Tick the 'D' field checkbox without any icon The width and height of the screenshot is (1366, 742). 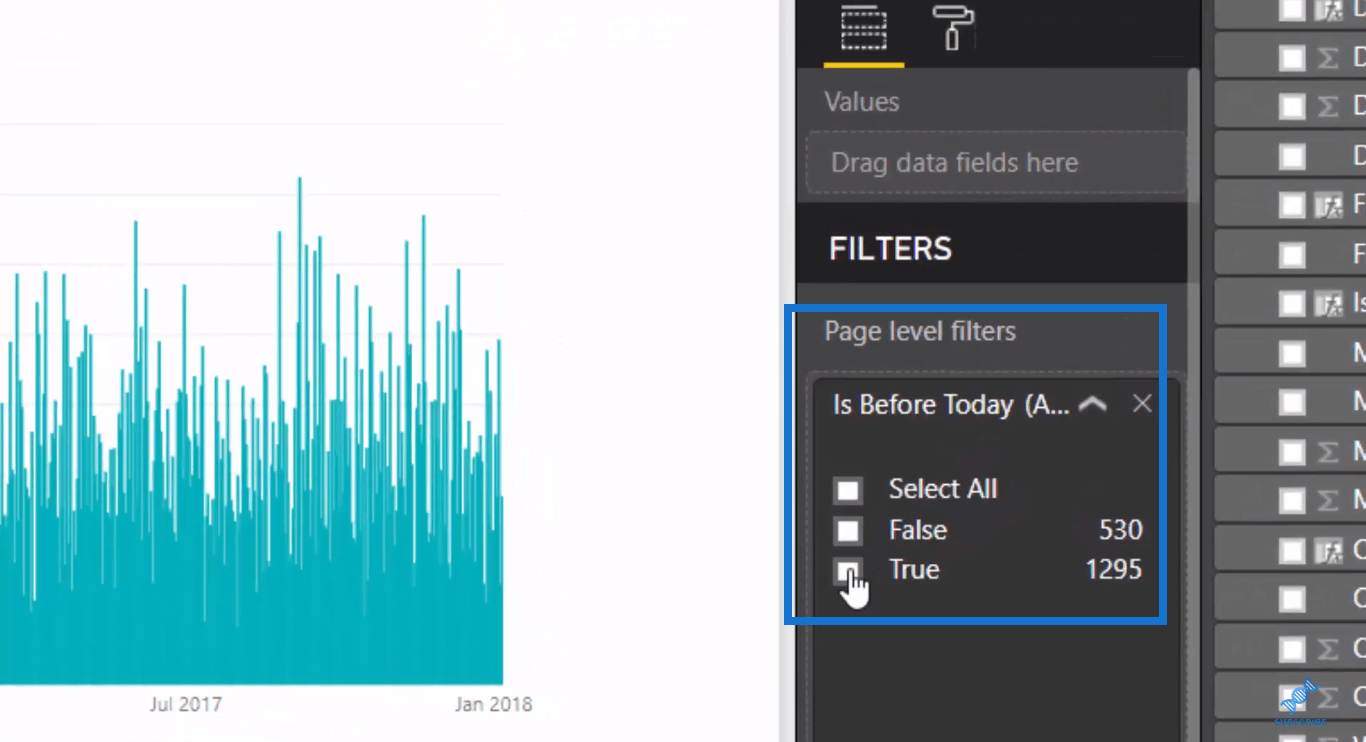pyautogui.click(x=1293, y=156)
